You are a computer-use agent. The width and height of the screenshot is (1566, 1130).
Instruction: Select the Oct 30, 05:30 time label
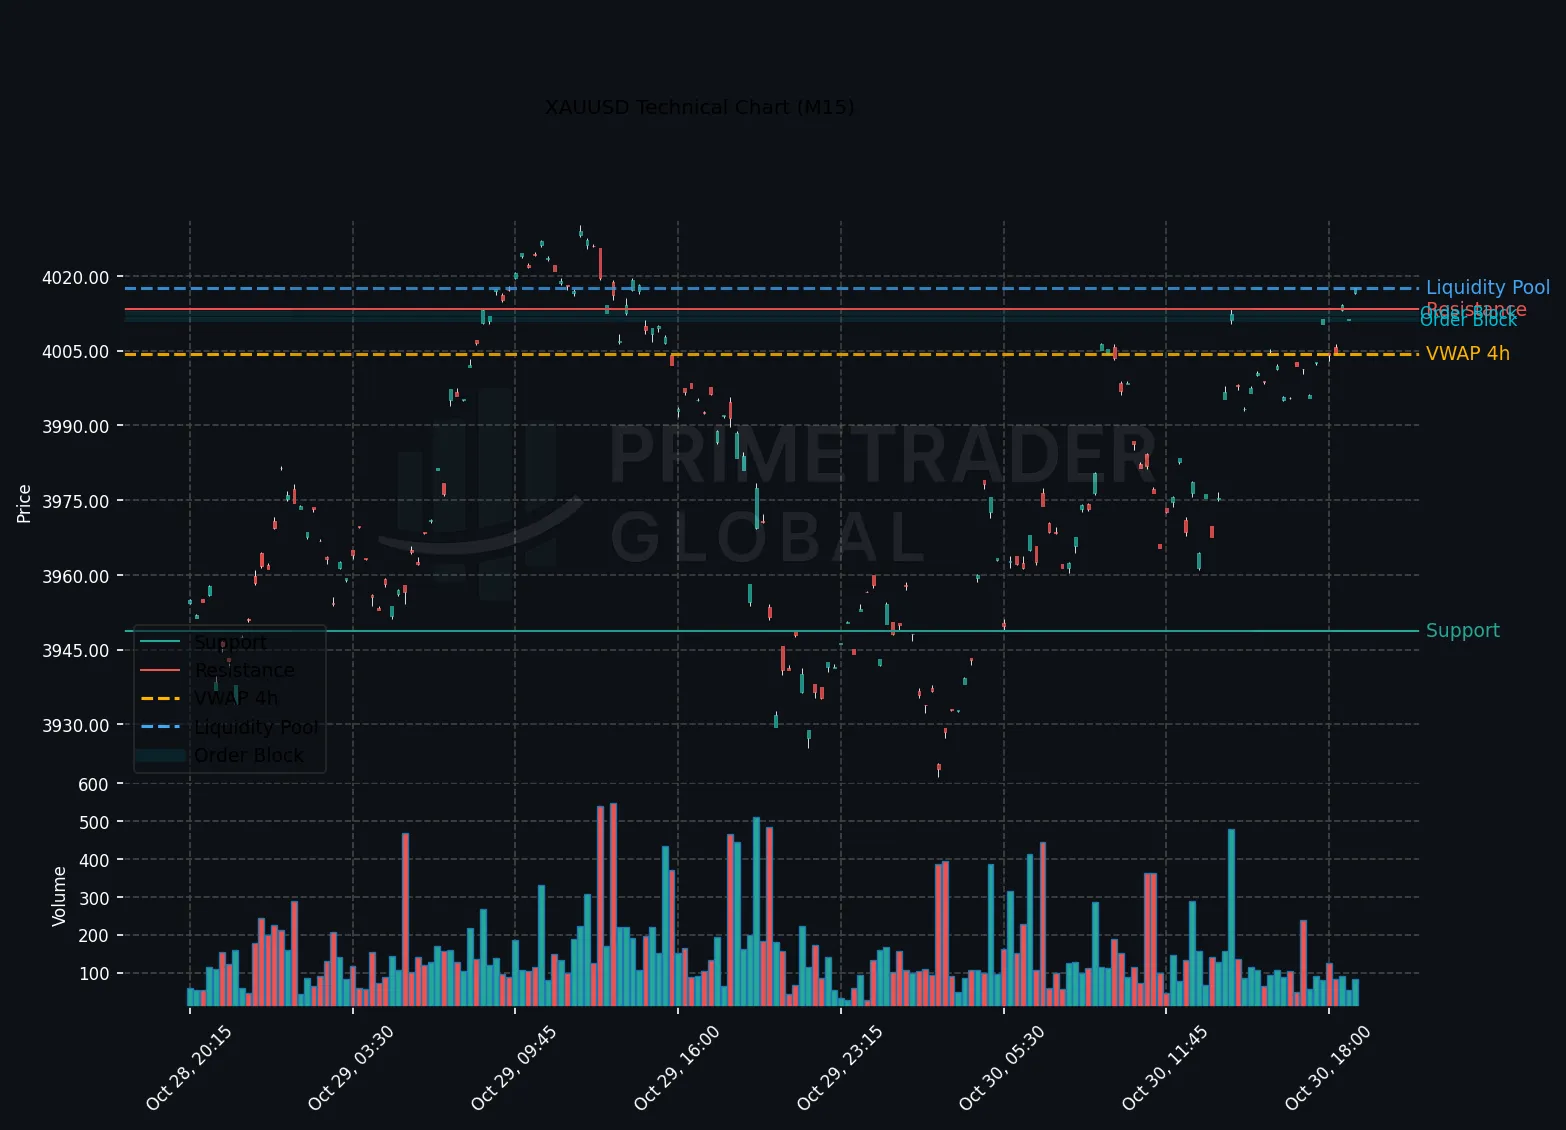(1002, 1068)
